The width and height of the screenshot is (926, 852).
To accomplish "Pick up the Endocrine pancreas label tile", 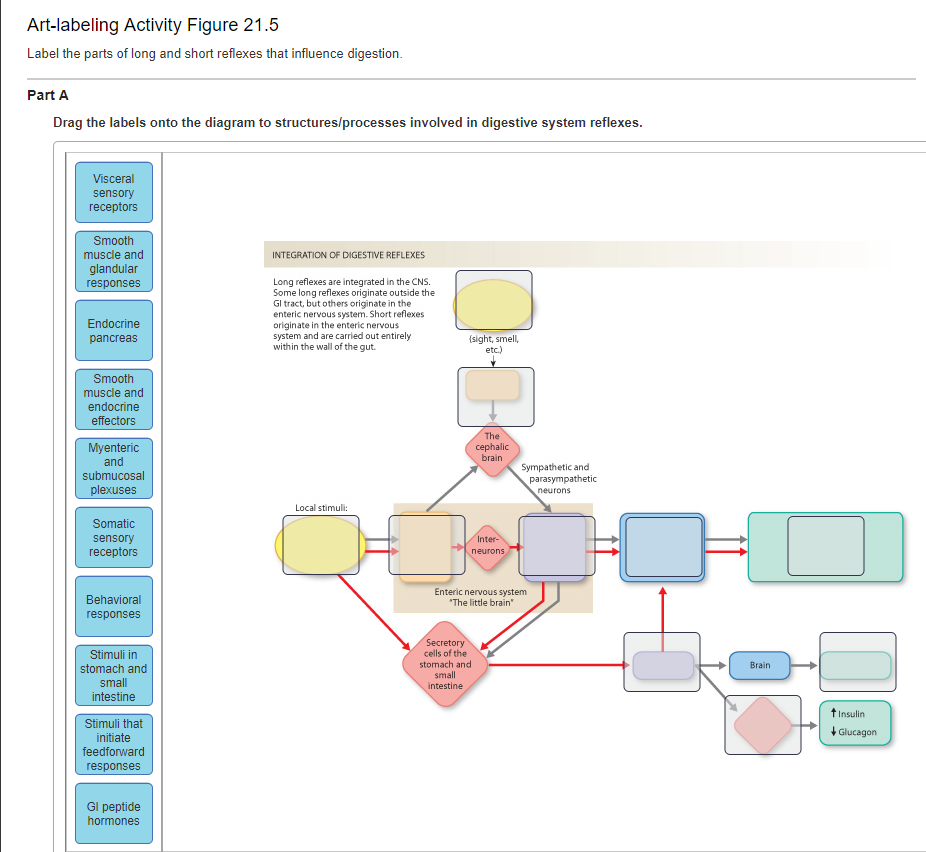I will tap(113, 330).
